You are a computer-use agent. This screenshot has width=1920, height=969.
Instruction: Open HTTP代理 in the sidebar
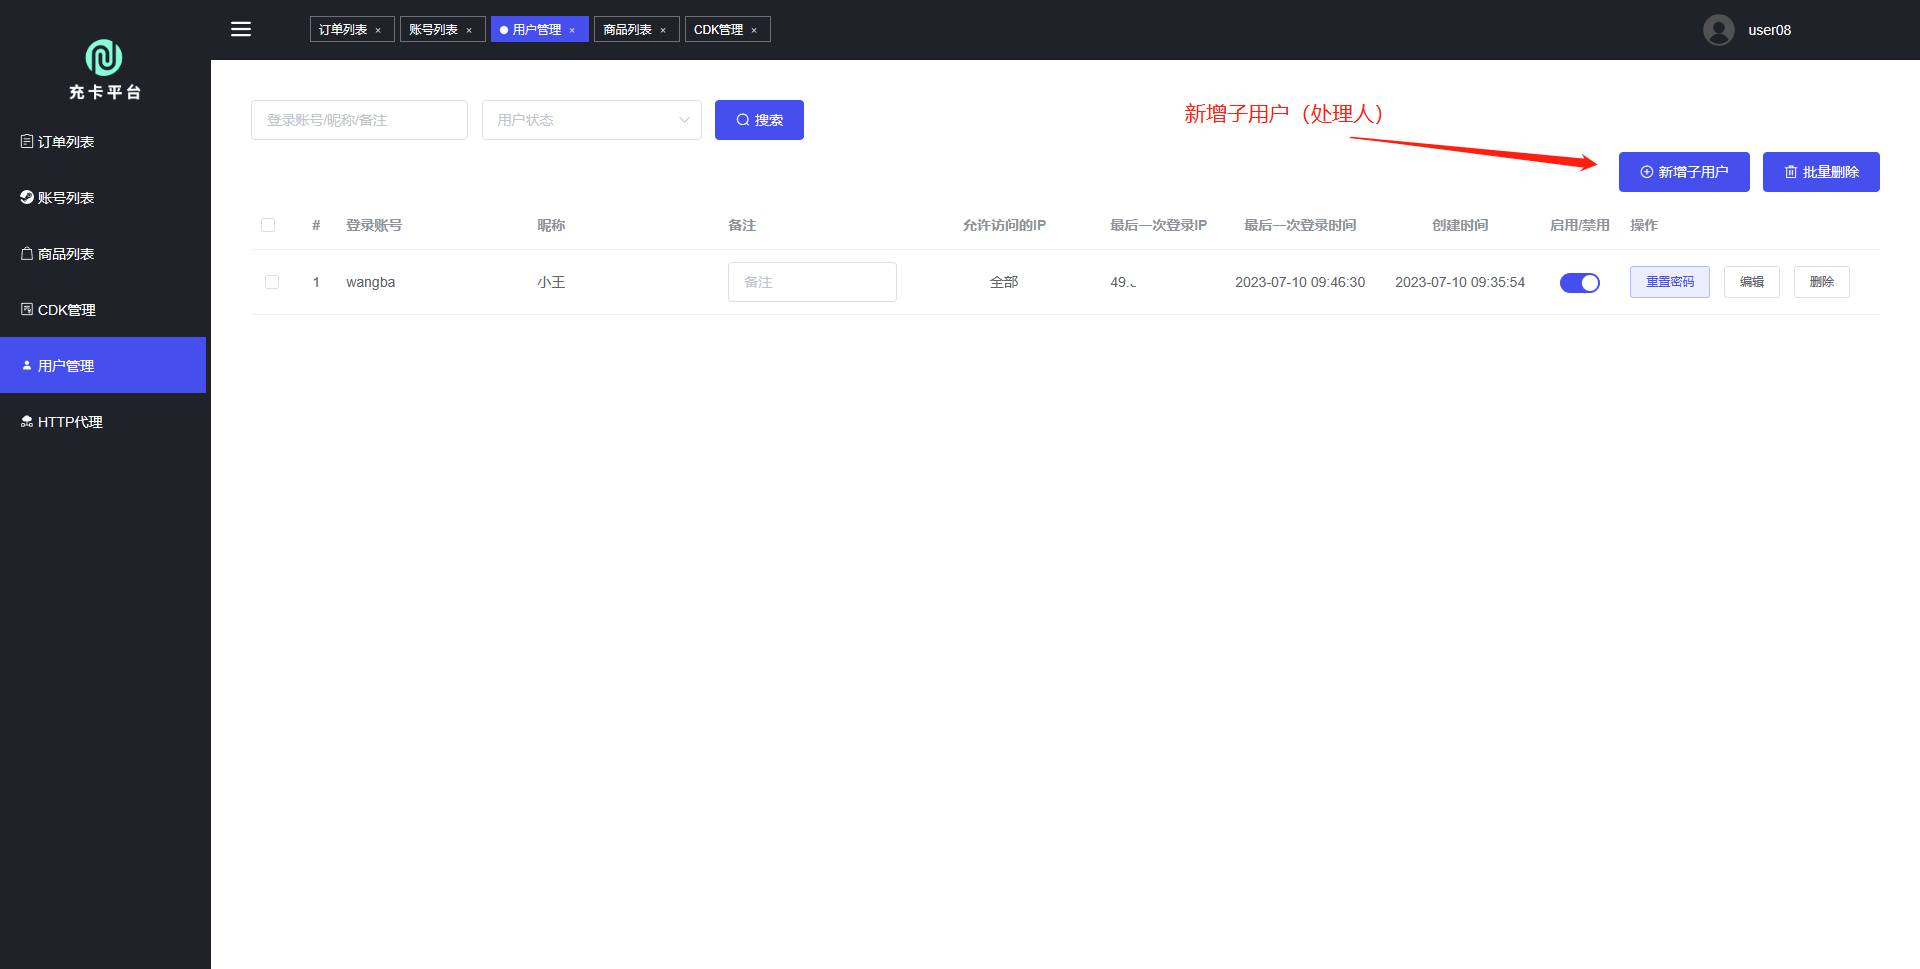click(x=103, y=422)
